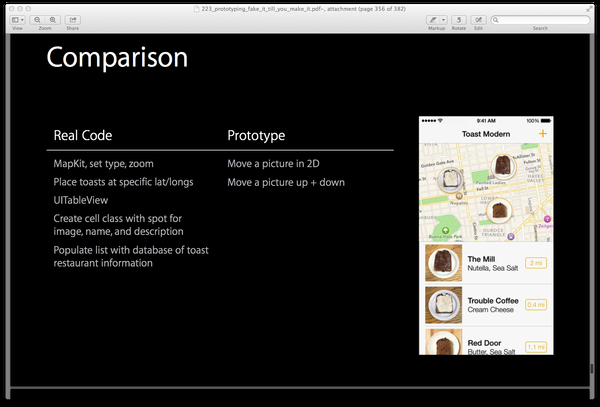Click the Prototype column header
The height and width of the screenshot is (407, 600).
(x=256, y=135)
